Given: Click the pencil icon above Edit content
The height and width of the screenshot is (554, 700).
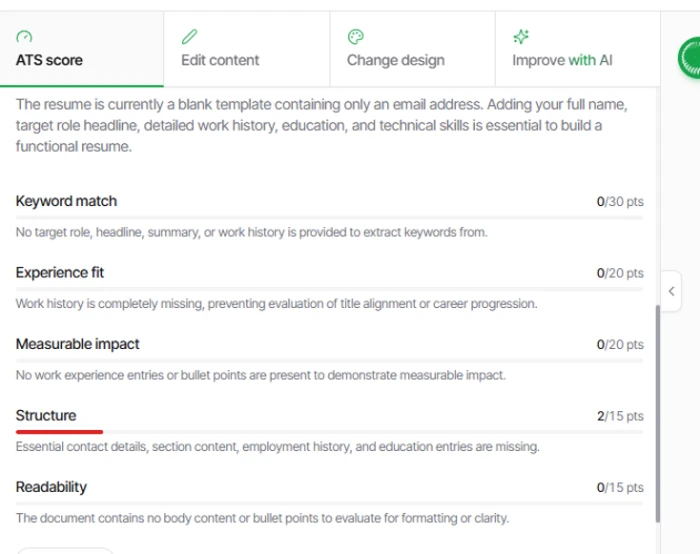Looking at the screenshot, I should 189,37.
